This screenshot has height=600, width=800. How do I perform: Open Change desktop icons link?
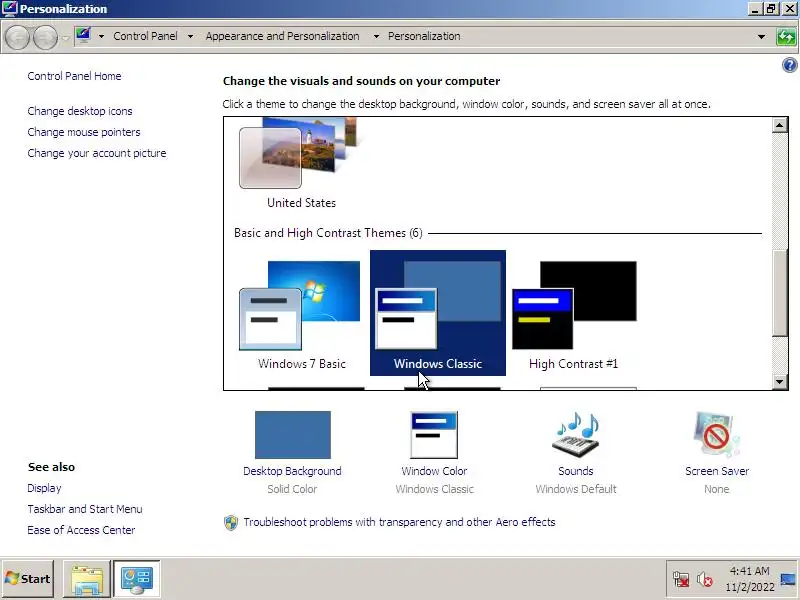coord(80,111)
